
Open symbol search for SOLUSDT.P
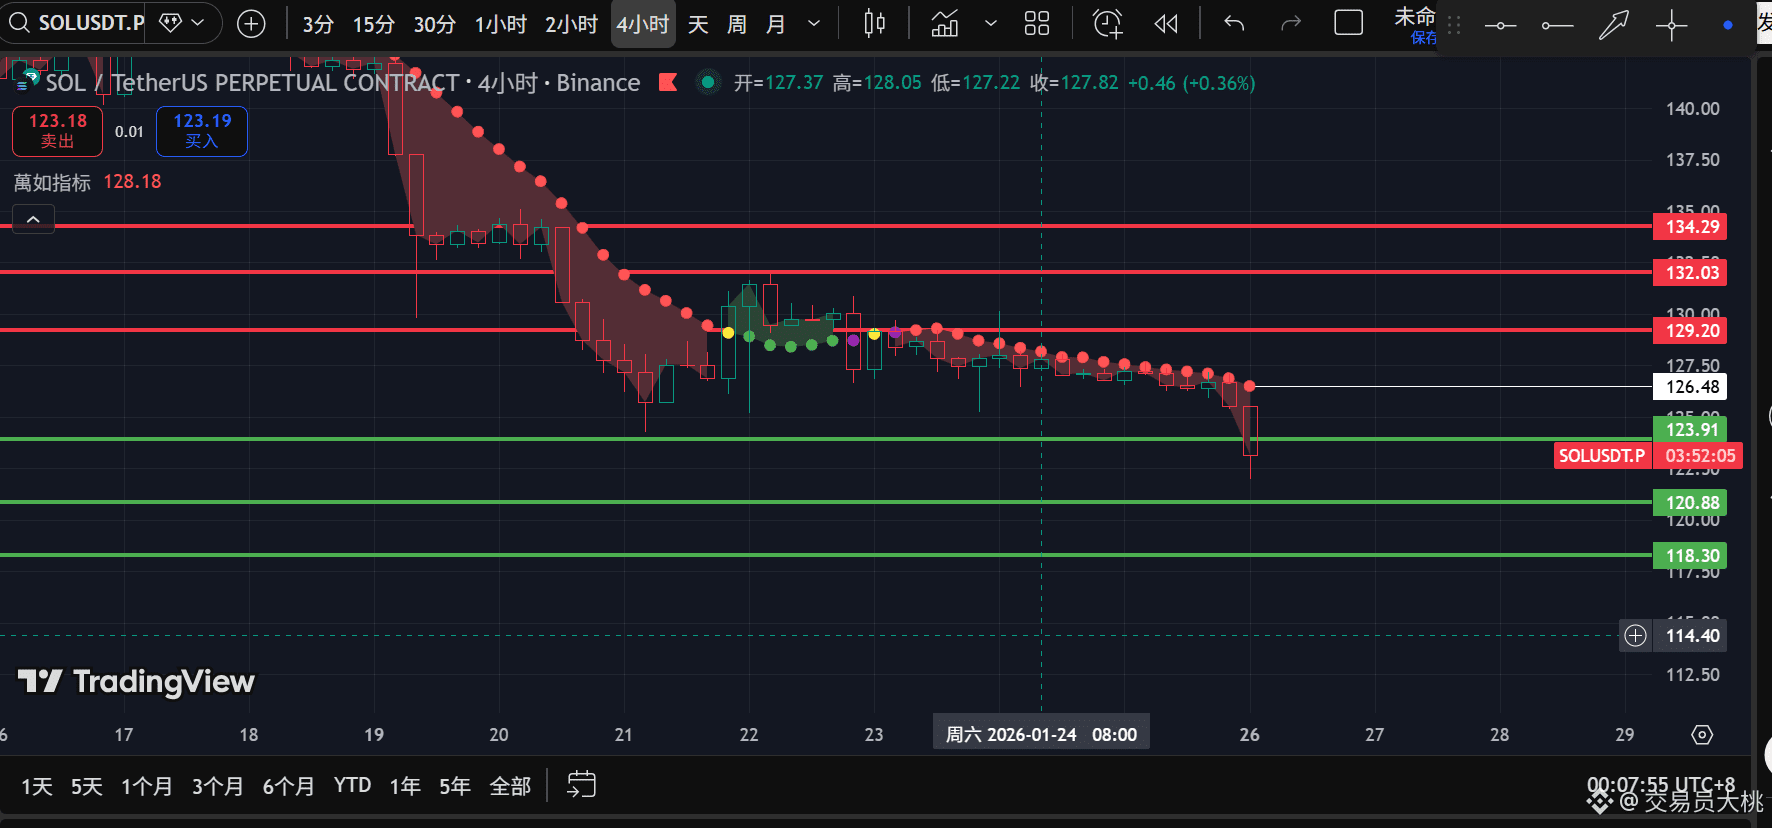click(76, 22)
